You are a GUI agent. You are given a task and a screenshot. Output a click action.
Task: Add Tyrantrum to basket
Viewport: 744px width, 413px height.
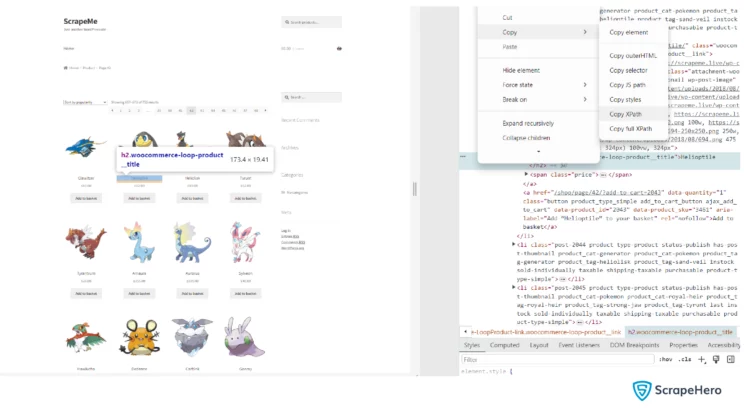[86, 294]
